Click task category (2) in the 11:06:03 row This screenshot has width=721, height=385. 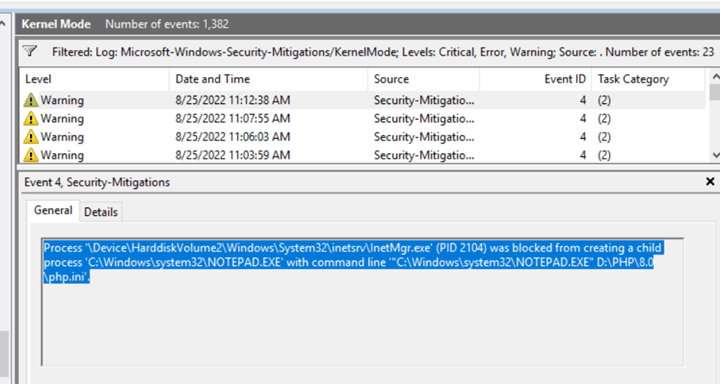pos(604,137)
